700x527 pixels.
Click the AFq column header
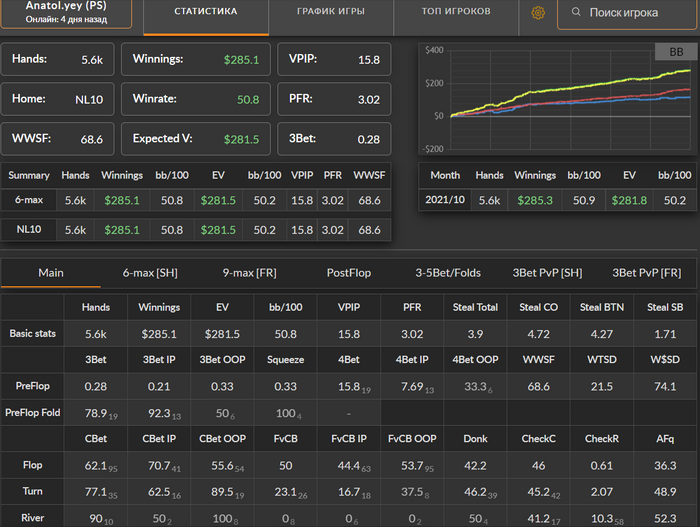coord(665,439)
